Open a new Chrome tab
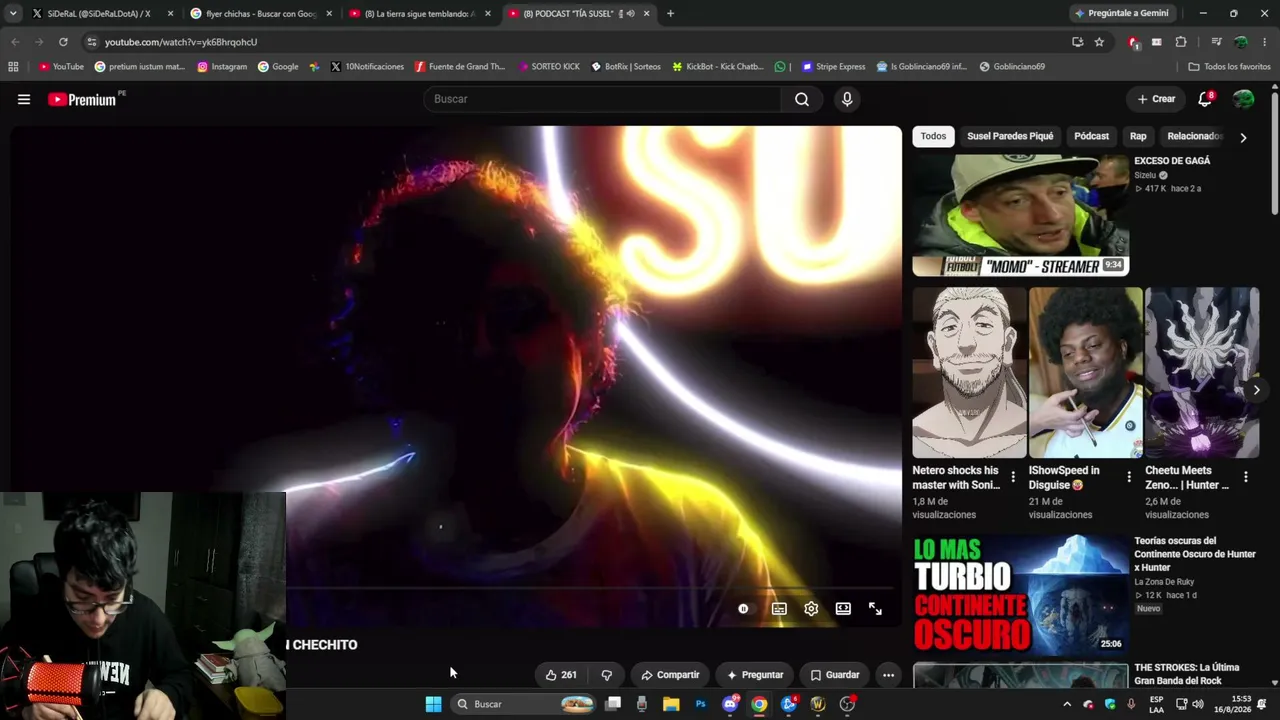1280x720 pixels. (x=670, y=13)
